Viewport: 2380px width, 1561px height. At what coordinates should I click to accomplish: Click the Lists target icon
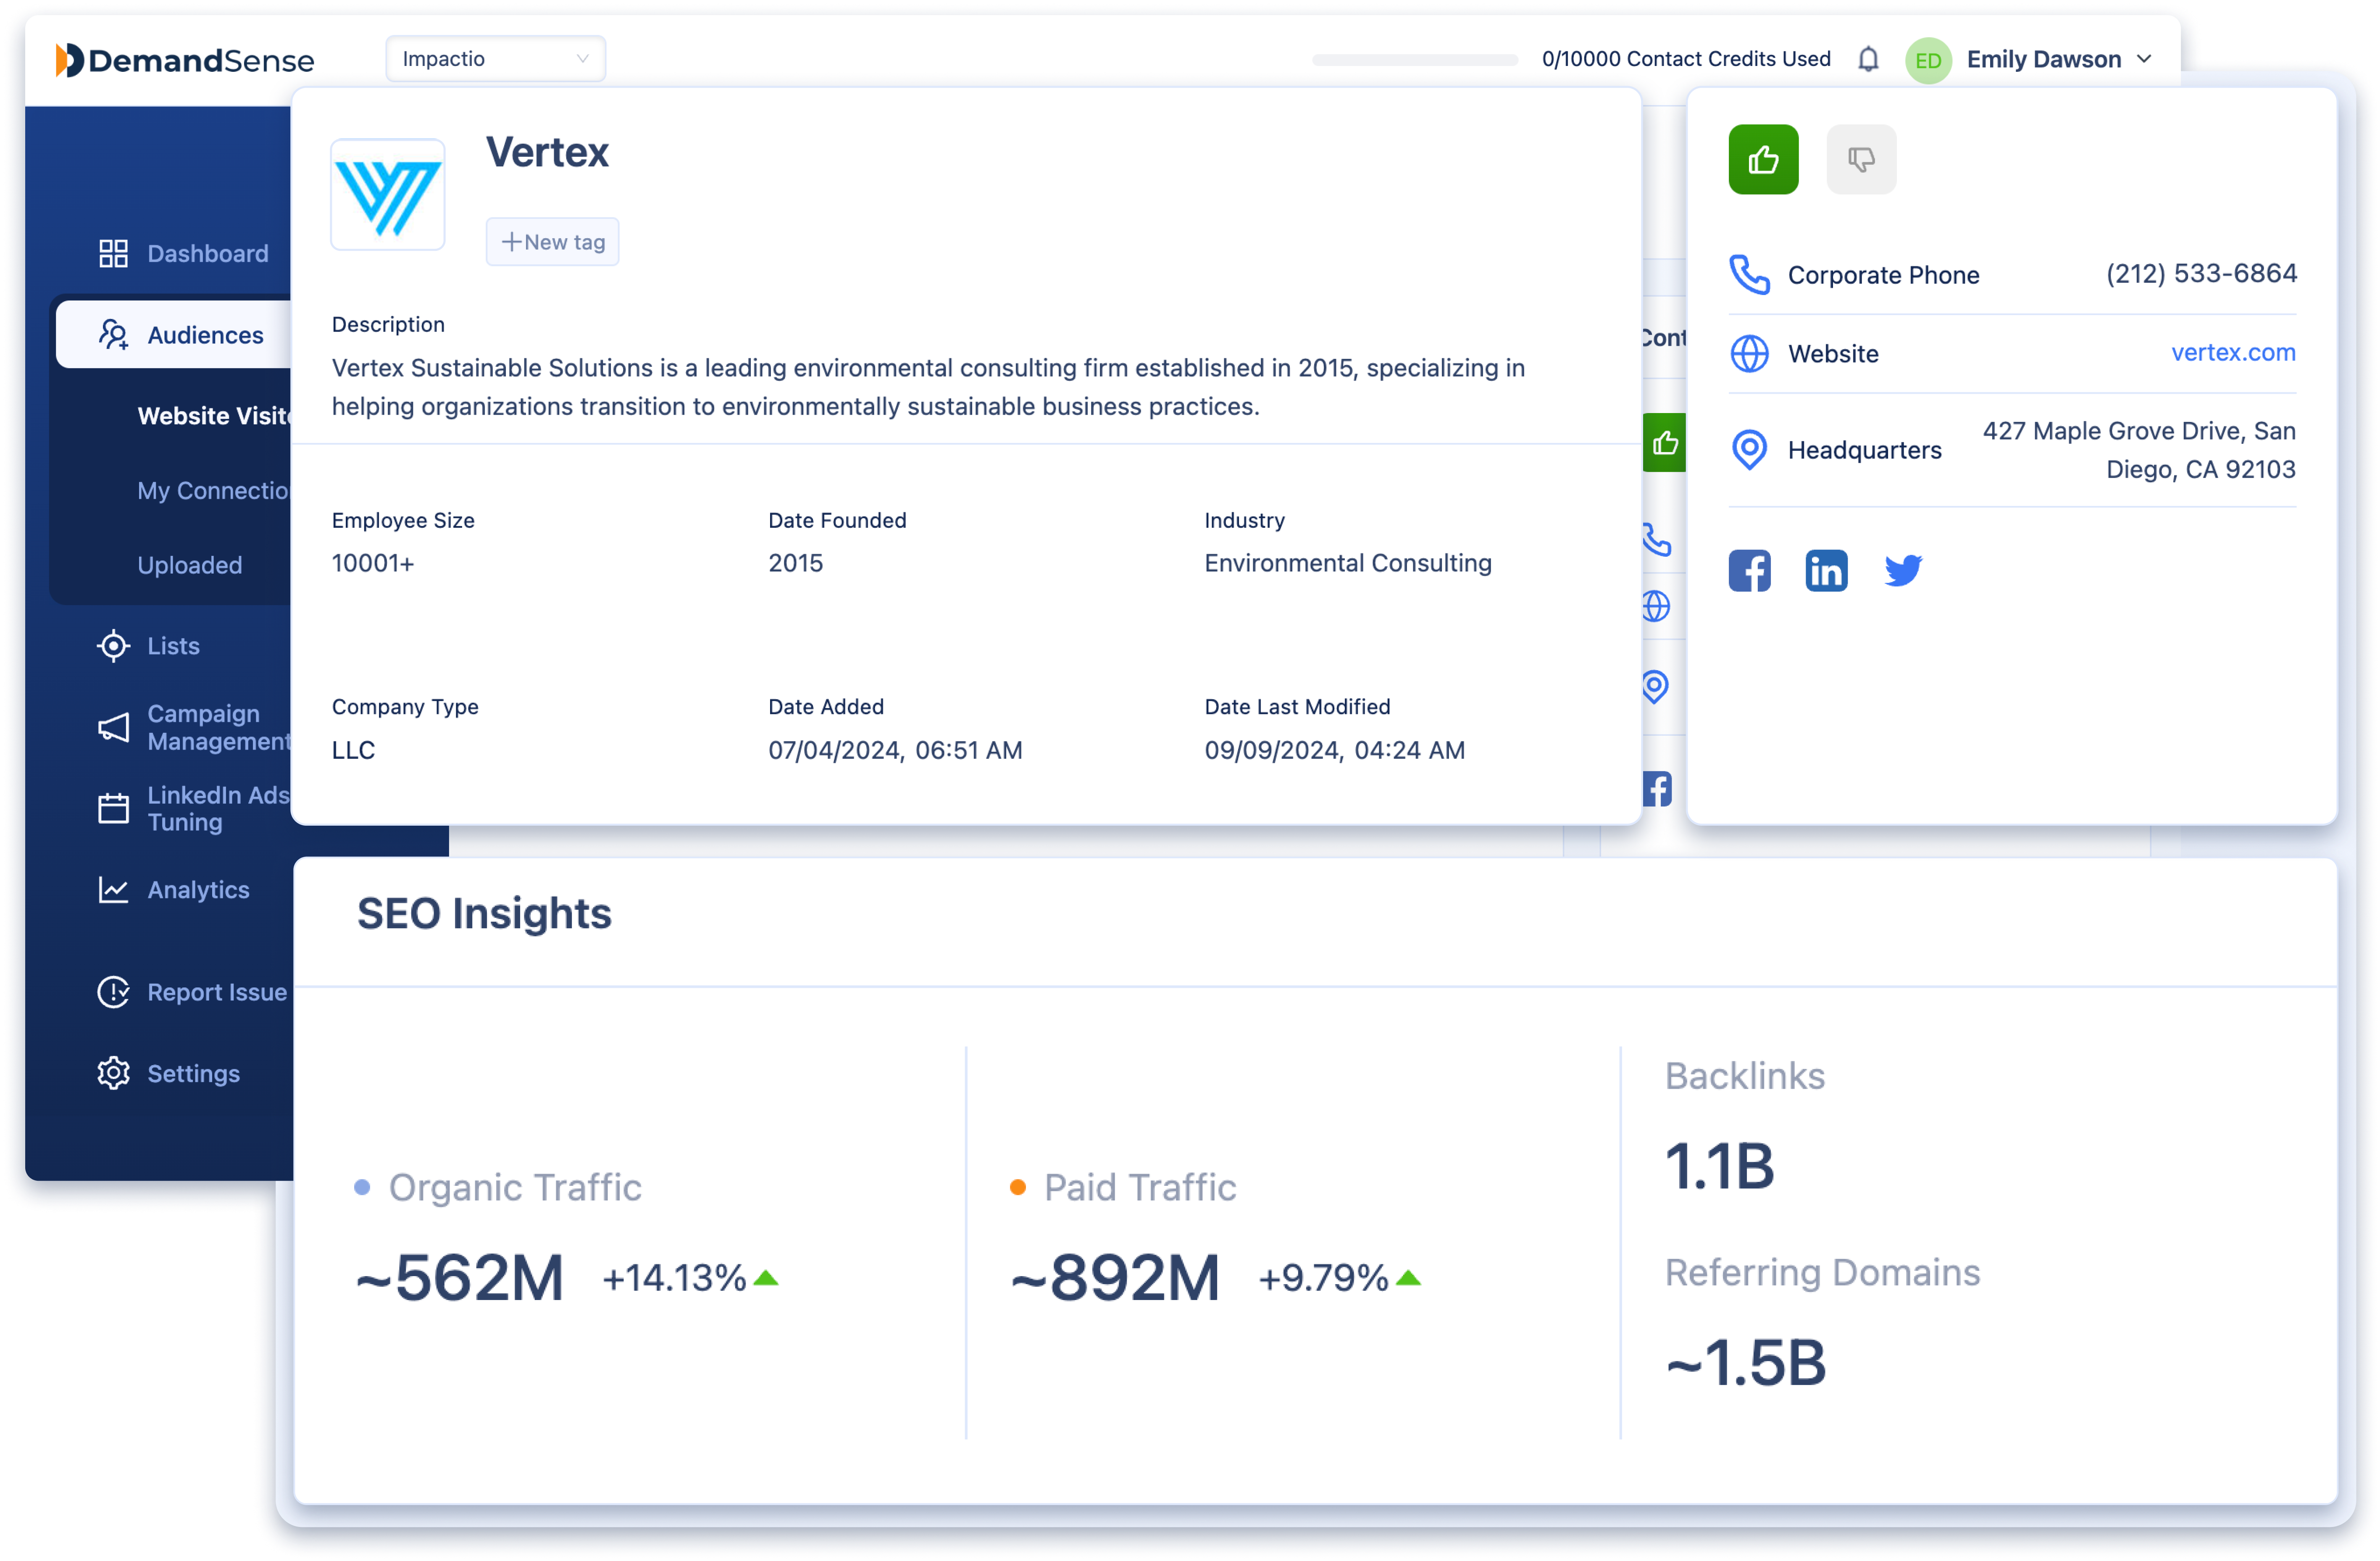pos(113,645)
